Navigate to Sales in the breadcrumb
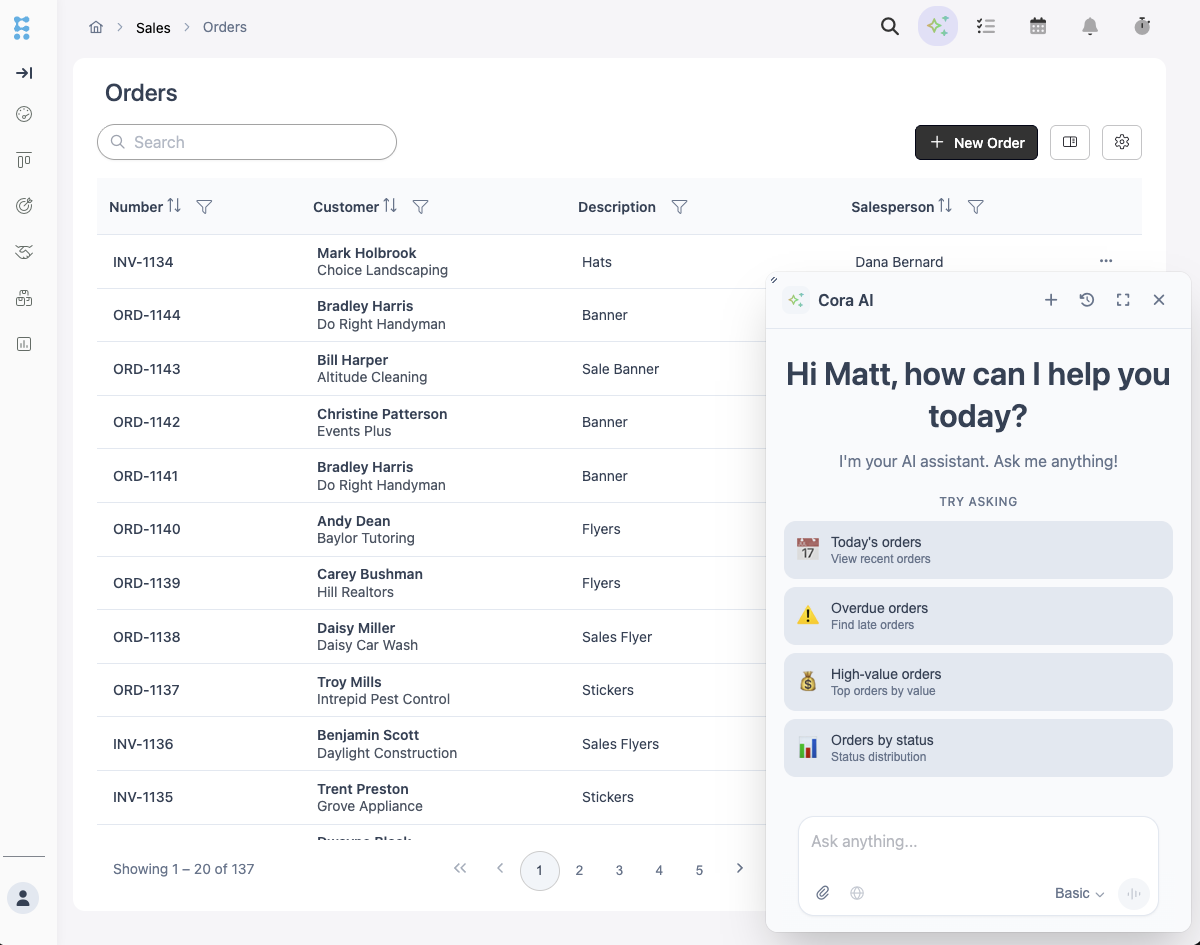Viewport: 1200px width, 945px height. (x=153, y=28)
